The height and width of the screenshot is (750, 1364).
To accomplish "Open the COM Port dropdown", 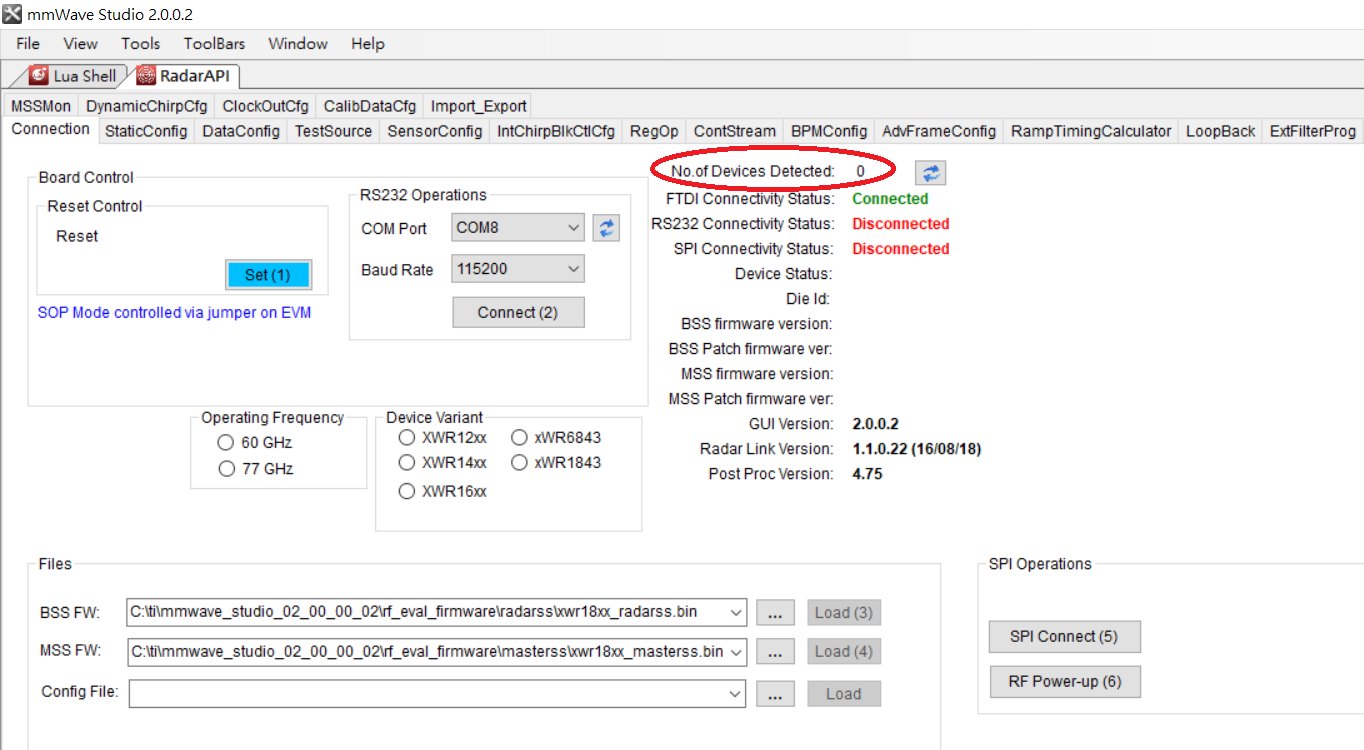I will tap(573, 228).
